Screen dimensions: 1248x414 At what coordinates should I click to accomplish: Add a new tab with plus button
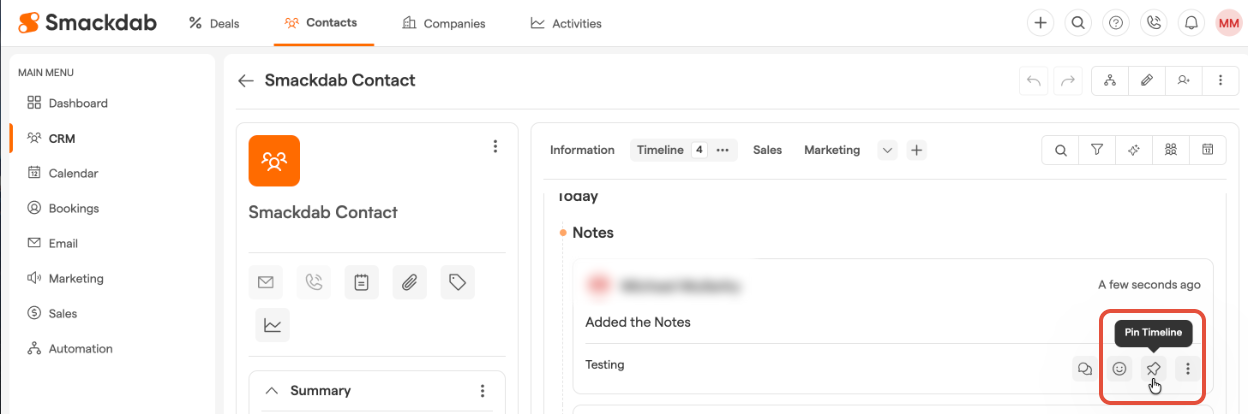[916, 150]
